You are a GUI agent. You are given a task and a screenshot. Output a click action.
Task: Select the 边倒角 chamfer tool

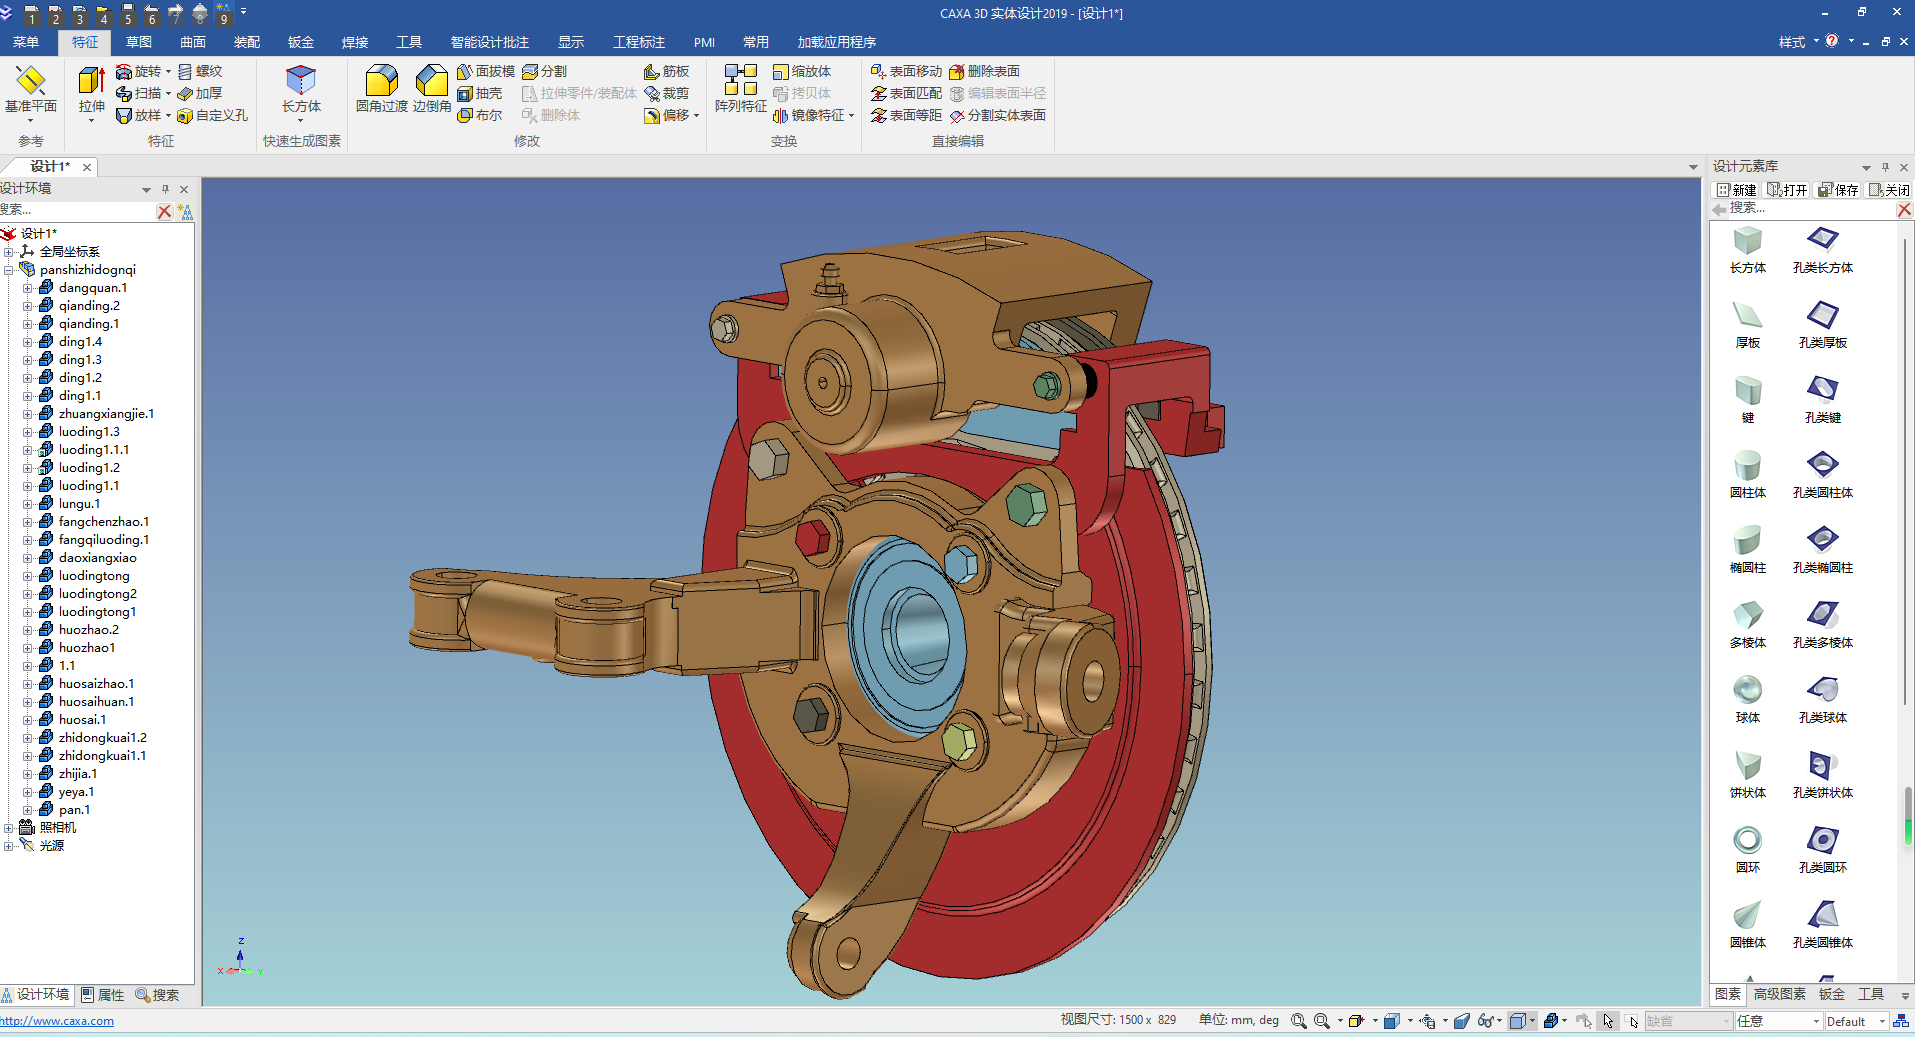coord(432,89)
